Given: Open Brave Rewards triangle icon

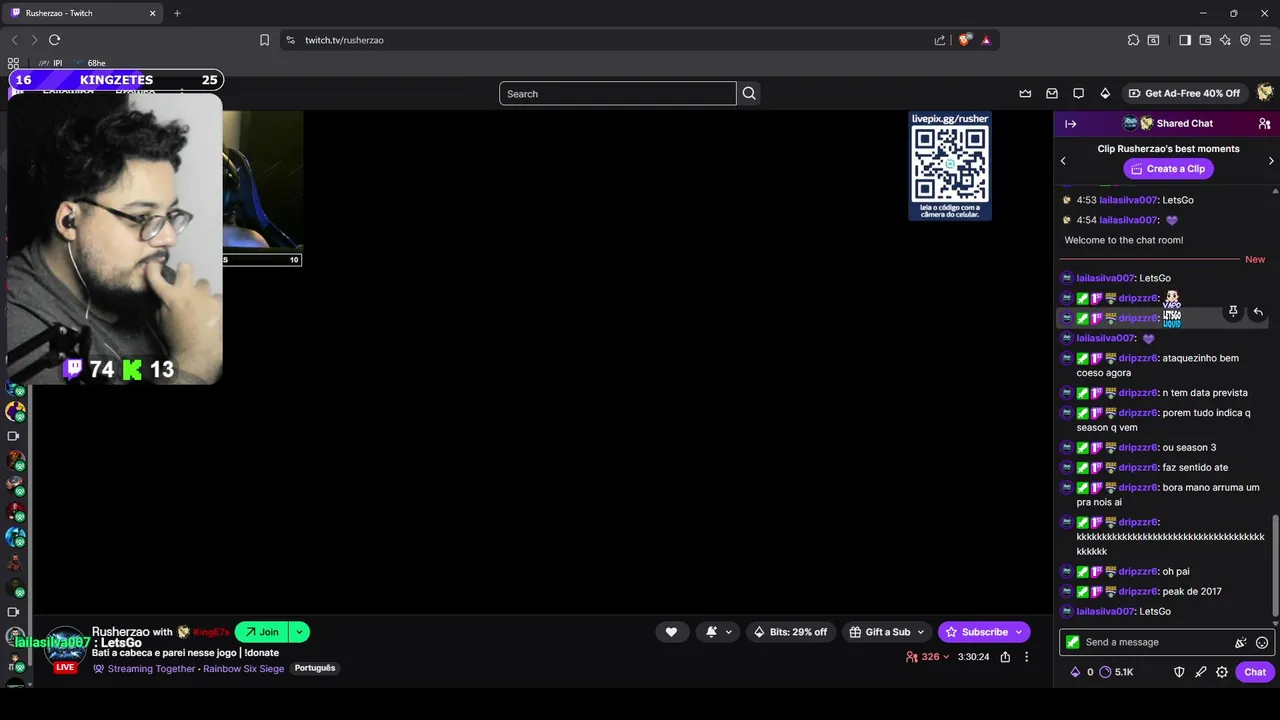Looking at the screenshot, I should point(986,40).
